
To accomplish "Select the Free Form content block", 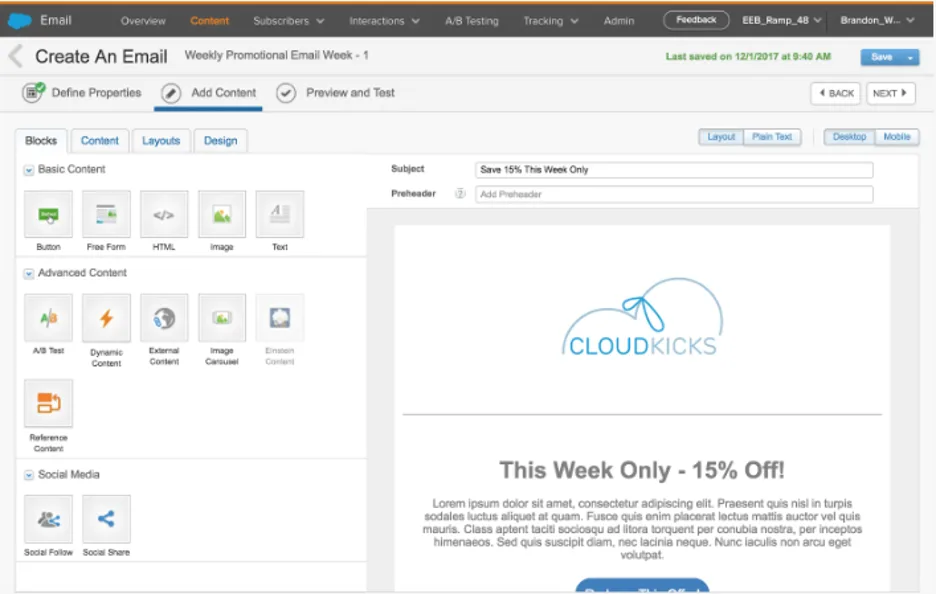I will (x=106, y=214).
